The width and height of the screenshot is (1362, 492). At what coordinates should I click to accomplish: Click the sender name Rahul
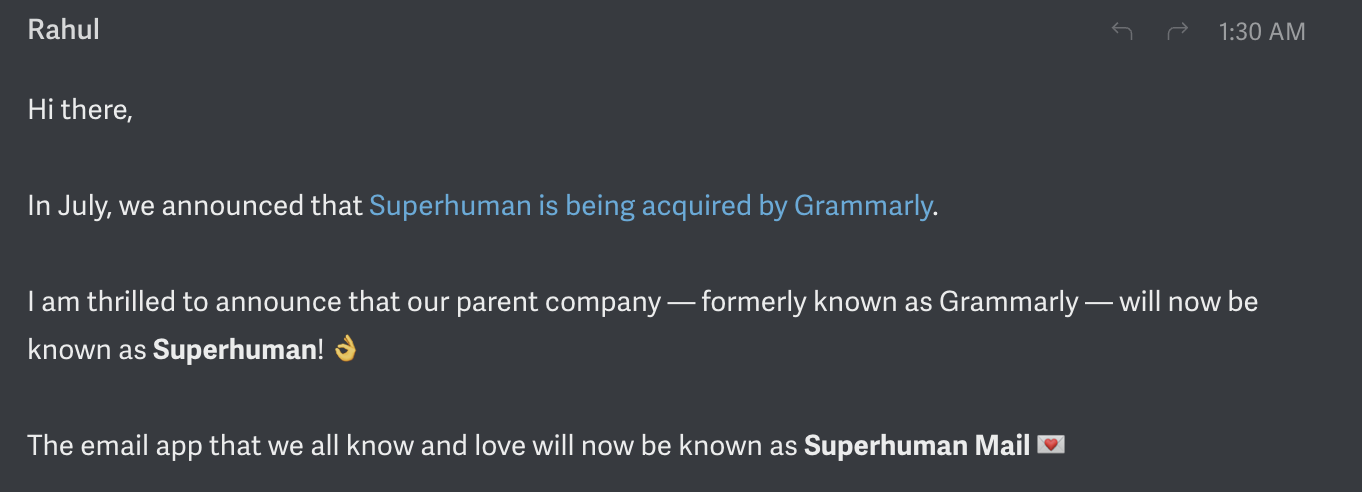63,30
